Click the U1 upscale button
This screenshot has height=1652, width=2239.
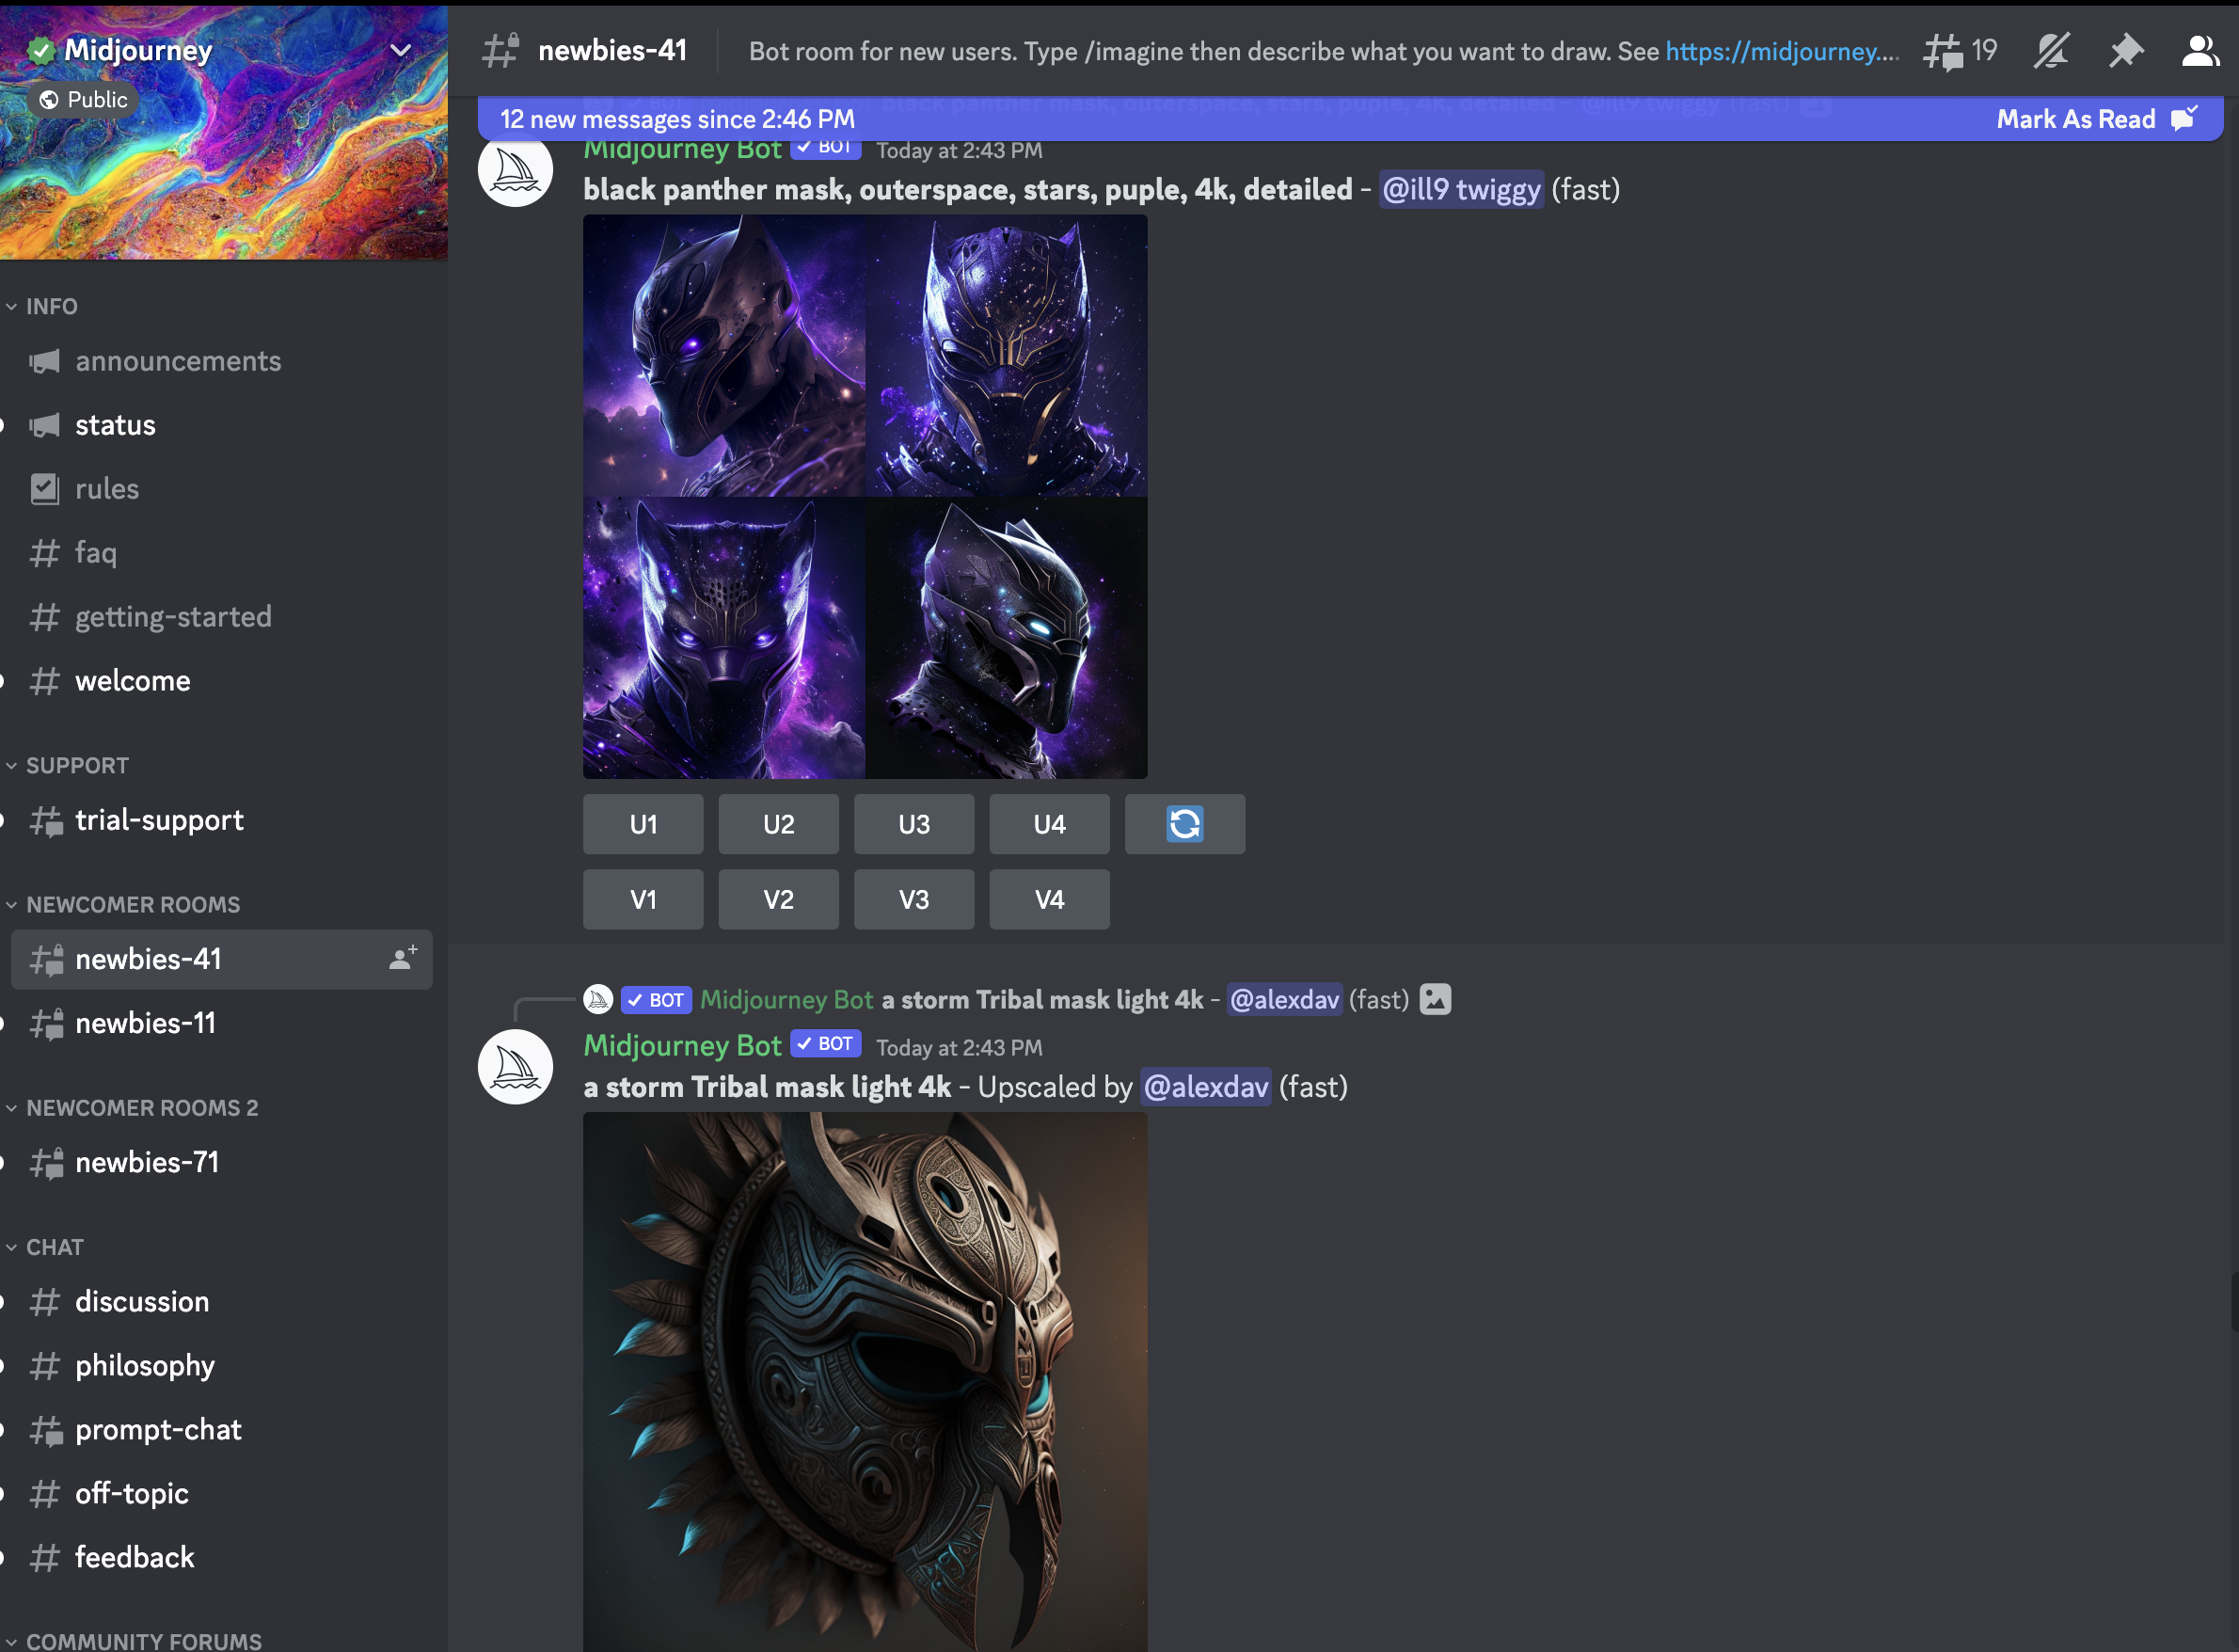click(x=643, y=824)
